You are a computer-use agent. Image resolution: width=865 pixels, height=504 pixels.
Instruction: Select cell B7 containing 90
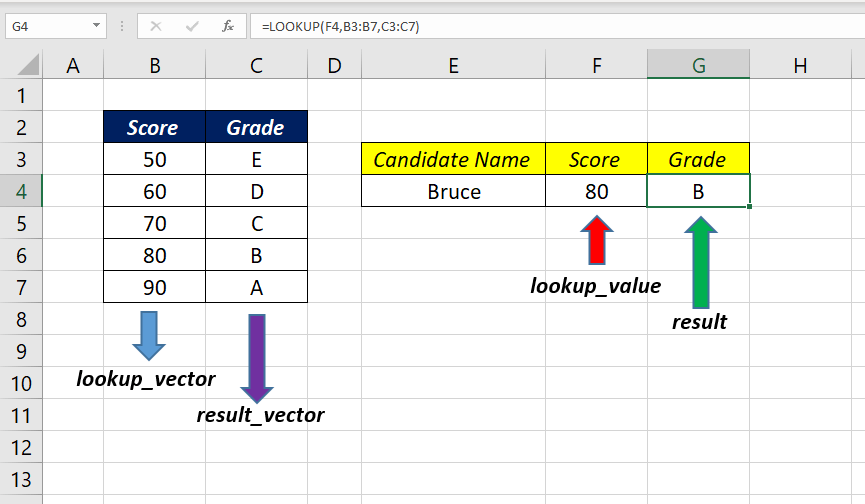[154, 287]
